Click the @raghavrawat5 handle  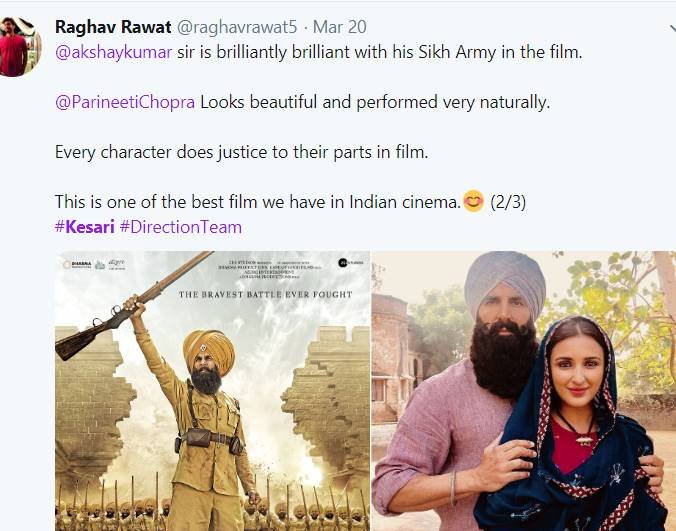237,27
